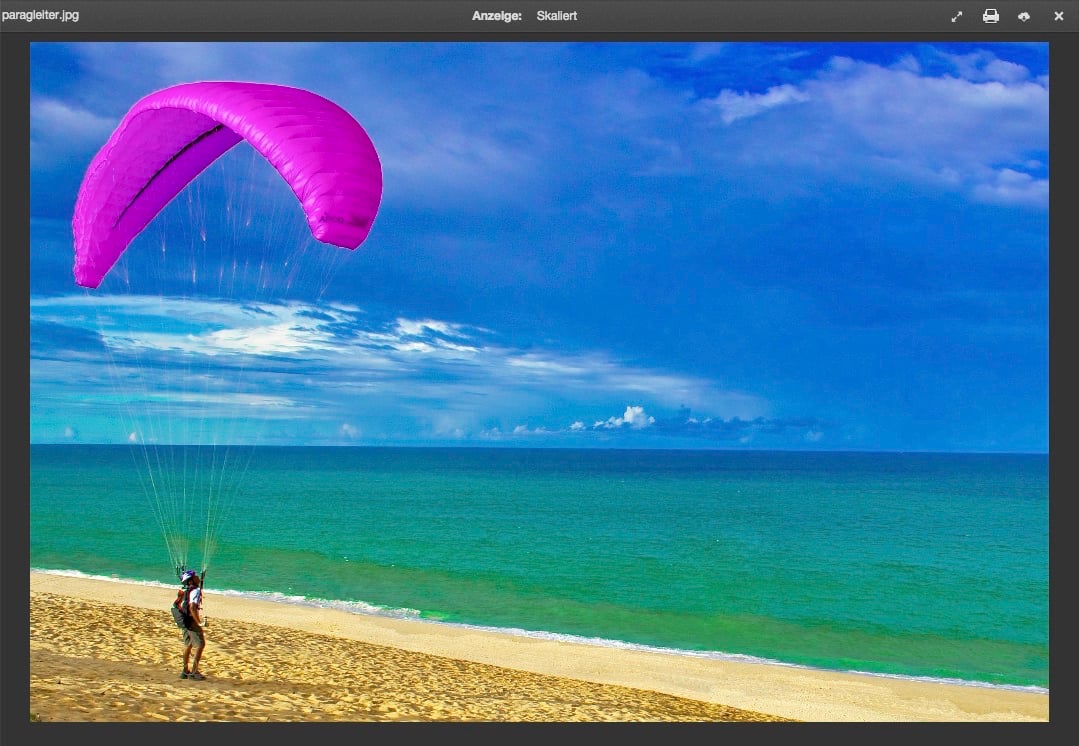Viewport: 1079px width, 746px height.
Task: Click the sea horizon line in photo
Action: click(540, 448)
